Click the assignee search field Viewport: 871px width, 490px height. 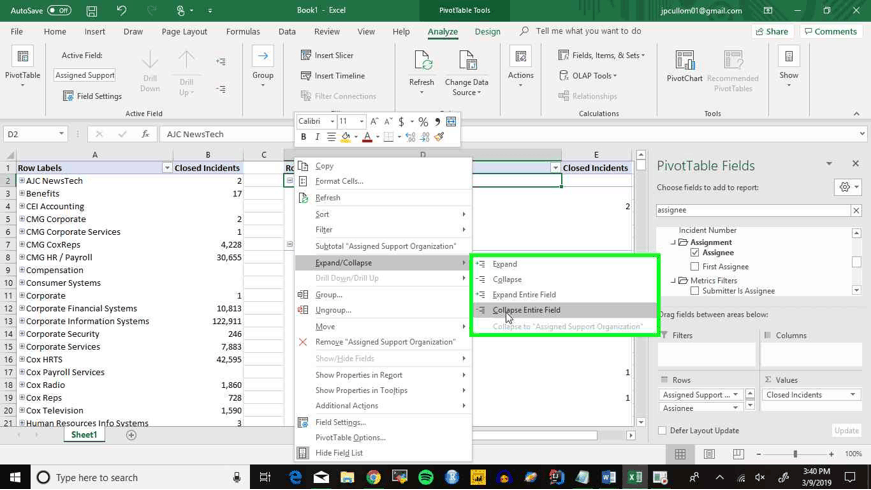[753, 210]
